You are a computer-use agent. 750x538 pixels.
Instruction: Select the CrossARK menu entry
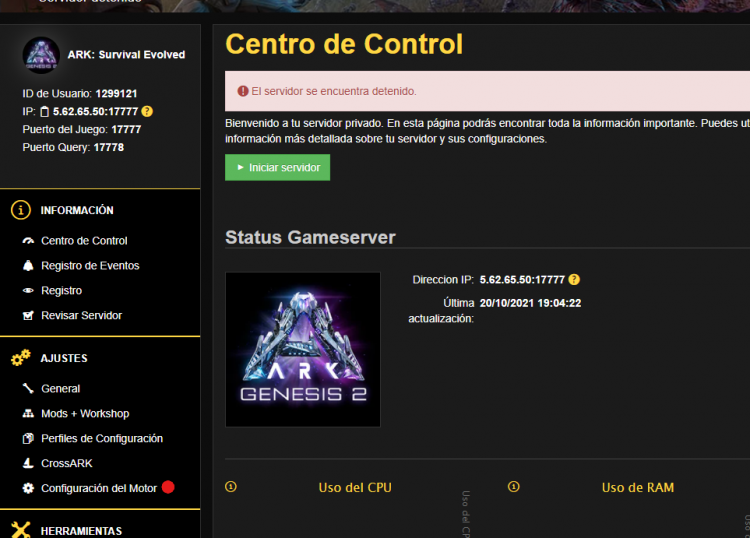point(66,464)
